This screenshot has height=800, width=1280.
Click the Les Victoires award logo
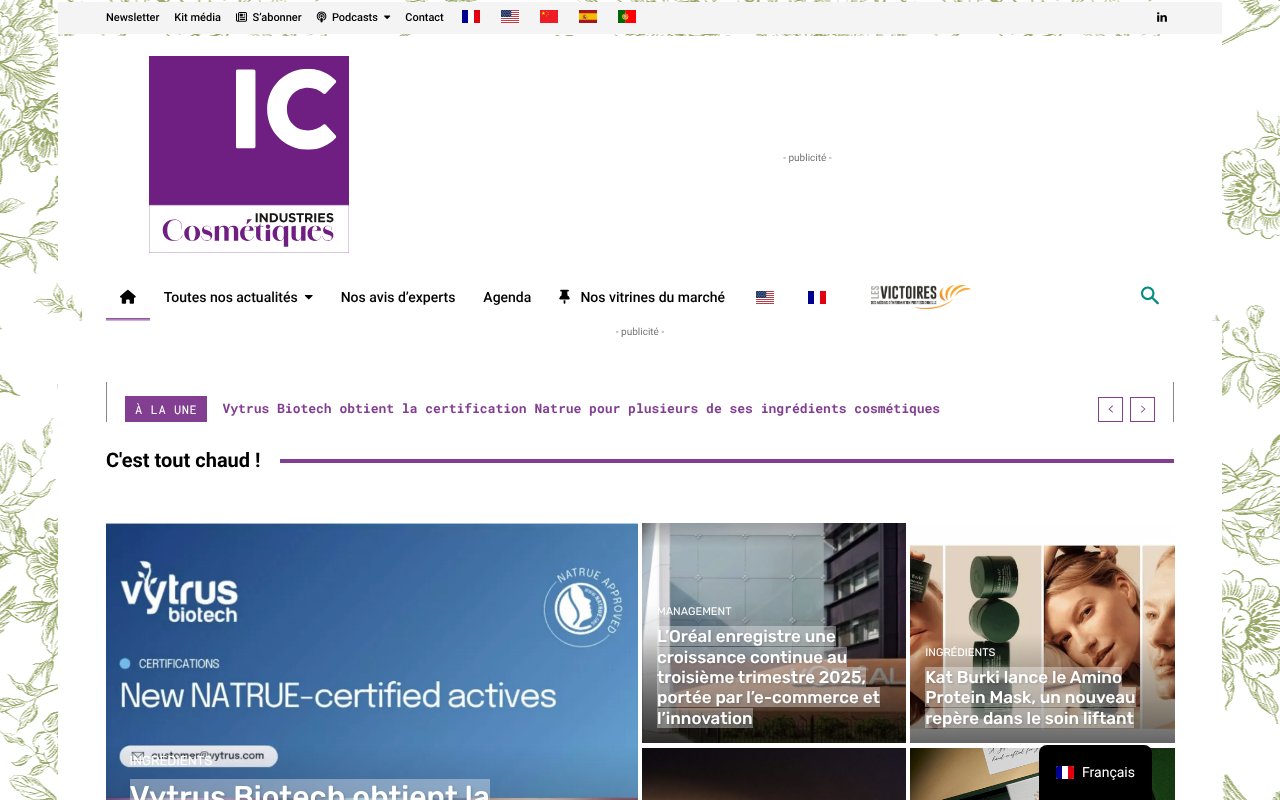[919, 296]
